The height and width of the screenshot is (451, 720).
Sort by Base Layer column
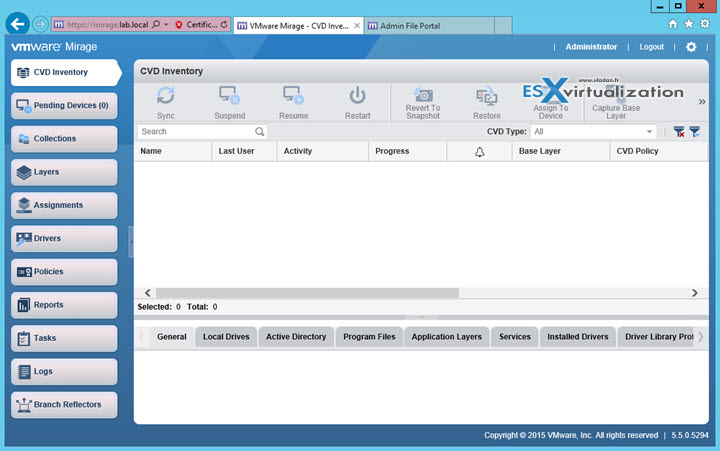pos(561,151)
